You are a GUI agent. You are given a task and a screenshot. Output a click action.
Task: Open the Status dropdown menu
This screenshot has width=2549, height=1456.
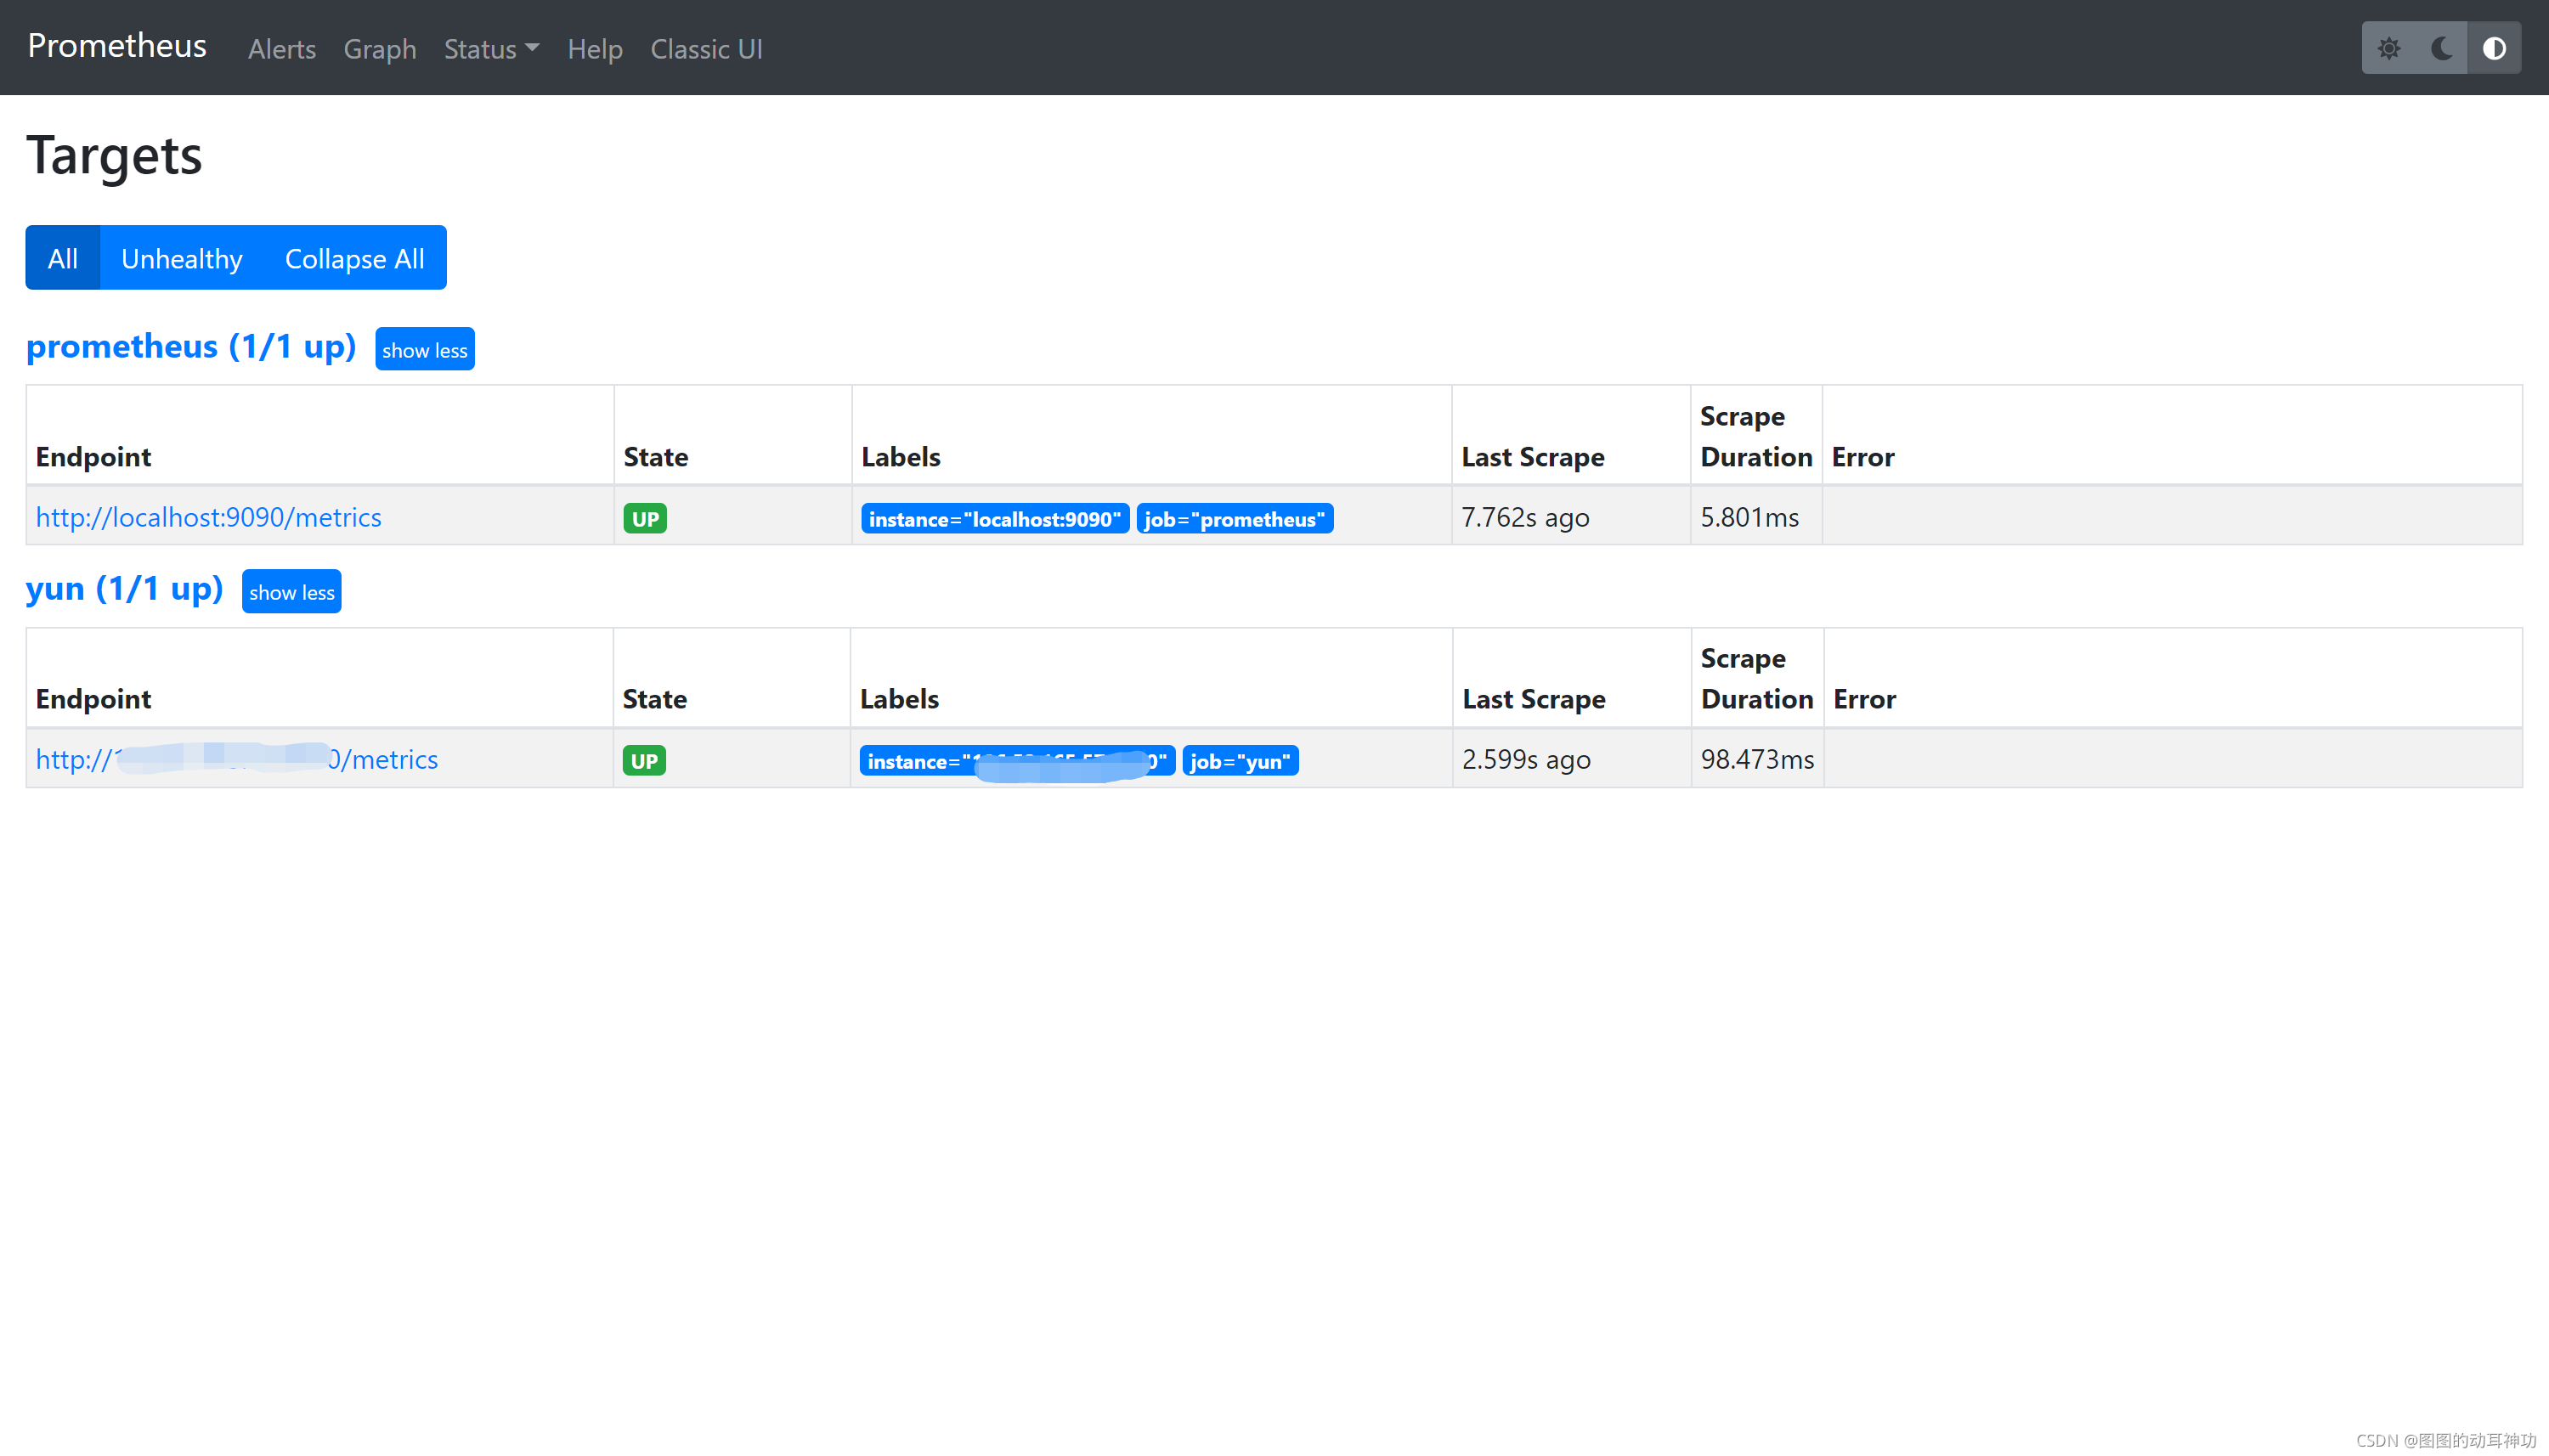coord(491,49)
